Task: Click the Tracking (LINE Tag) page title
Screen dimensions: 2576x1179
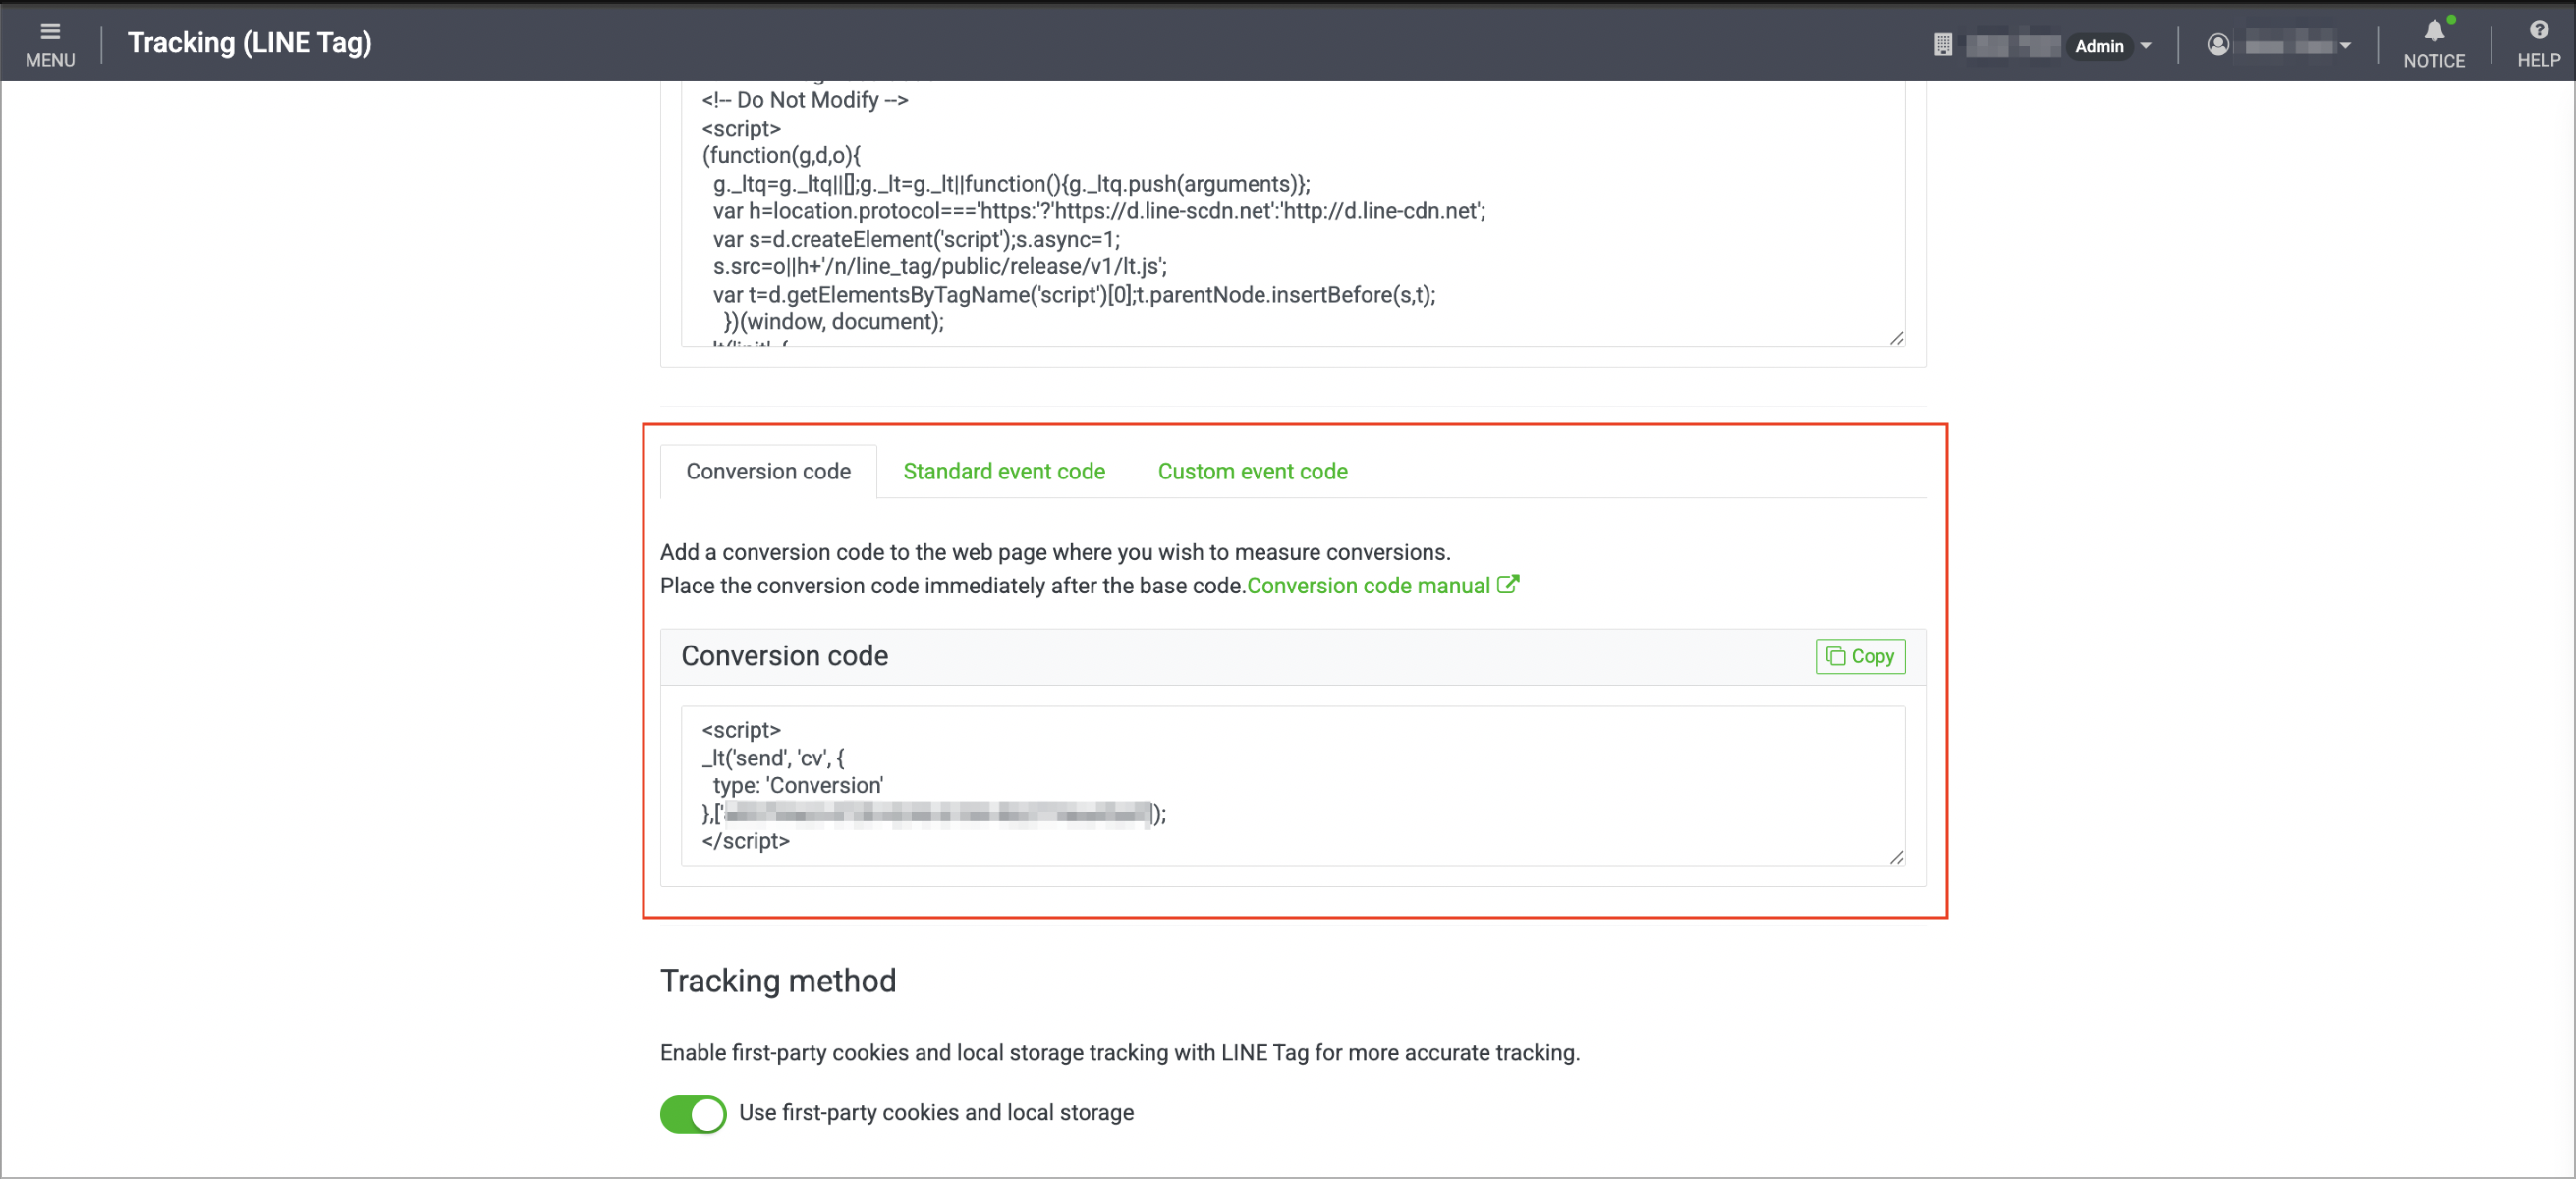Action: pyautogui.click(x=250, y=43)
